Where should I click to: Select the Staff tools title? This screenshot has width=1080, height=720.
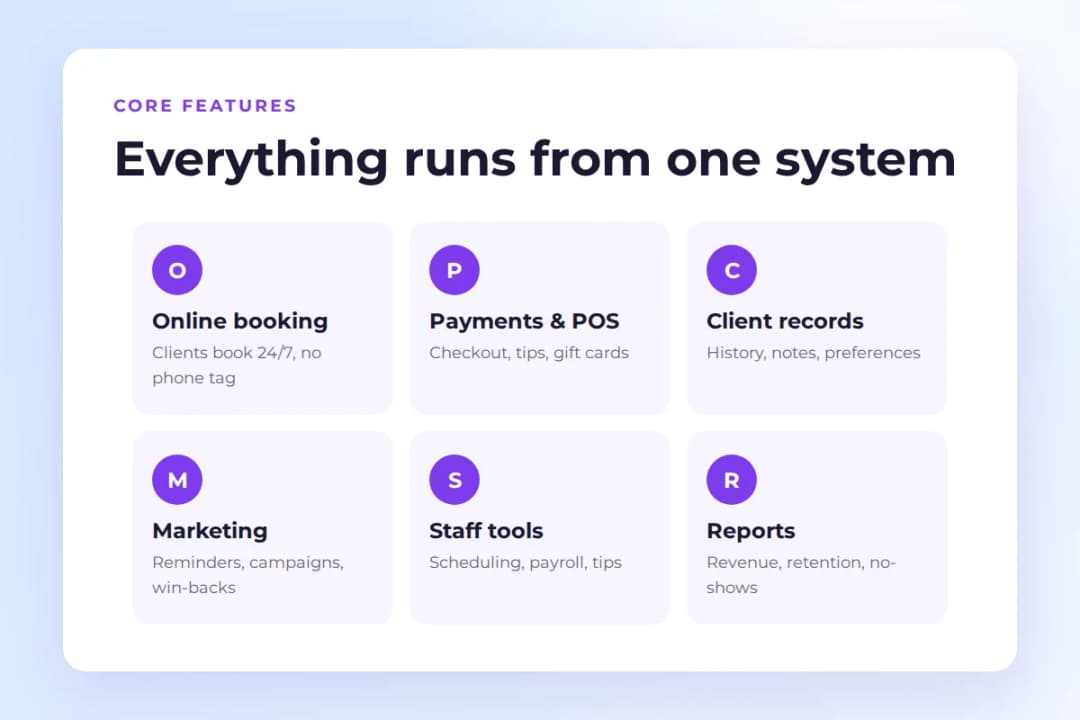click(486, 531)
